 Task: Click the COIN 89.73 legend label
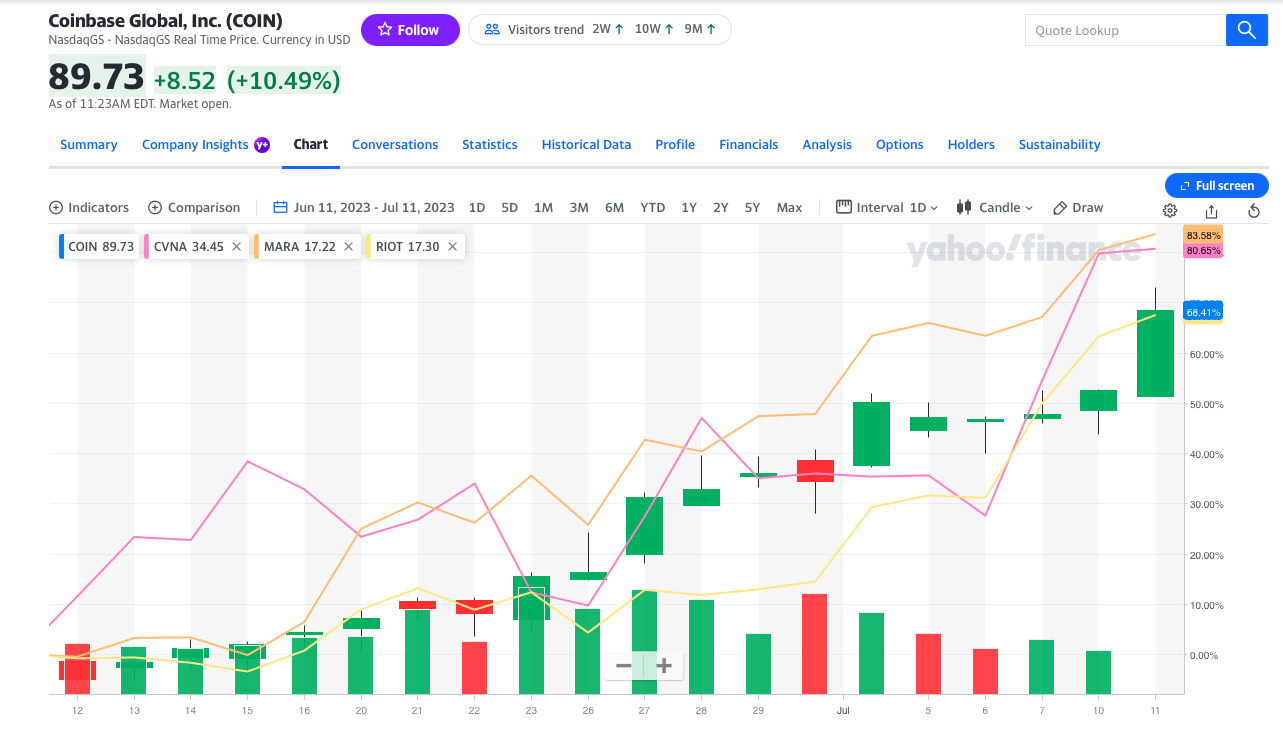(x=101, y=246)
